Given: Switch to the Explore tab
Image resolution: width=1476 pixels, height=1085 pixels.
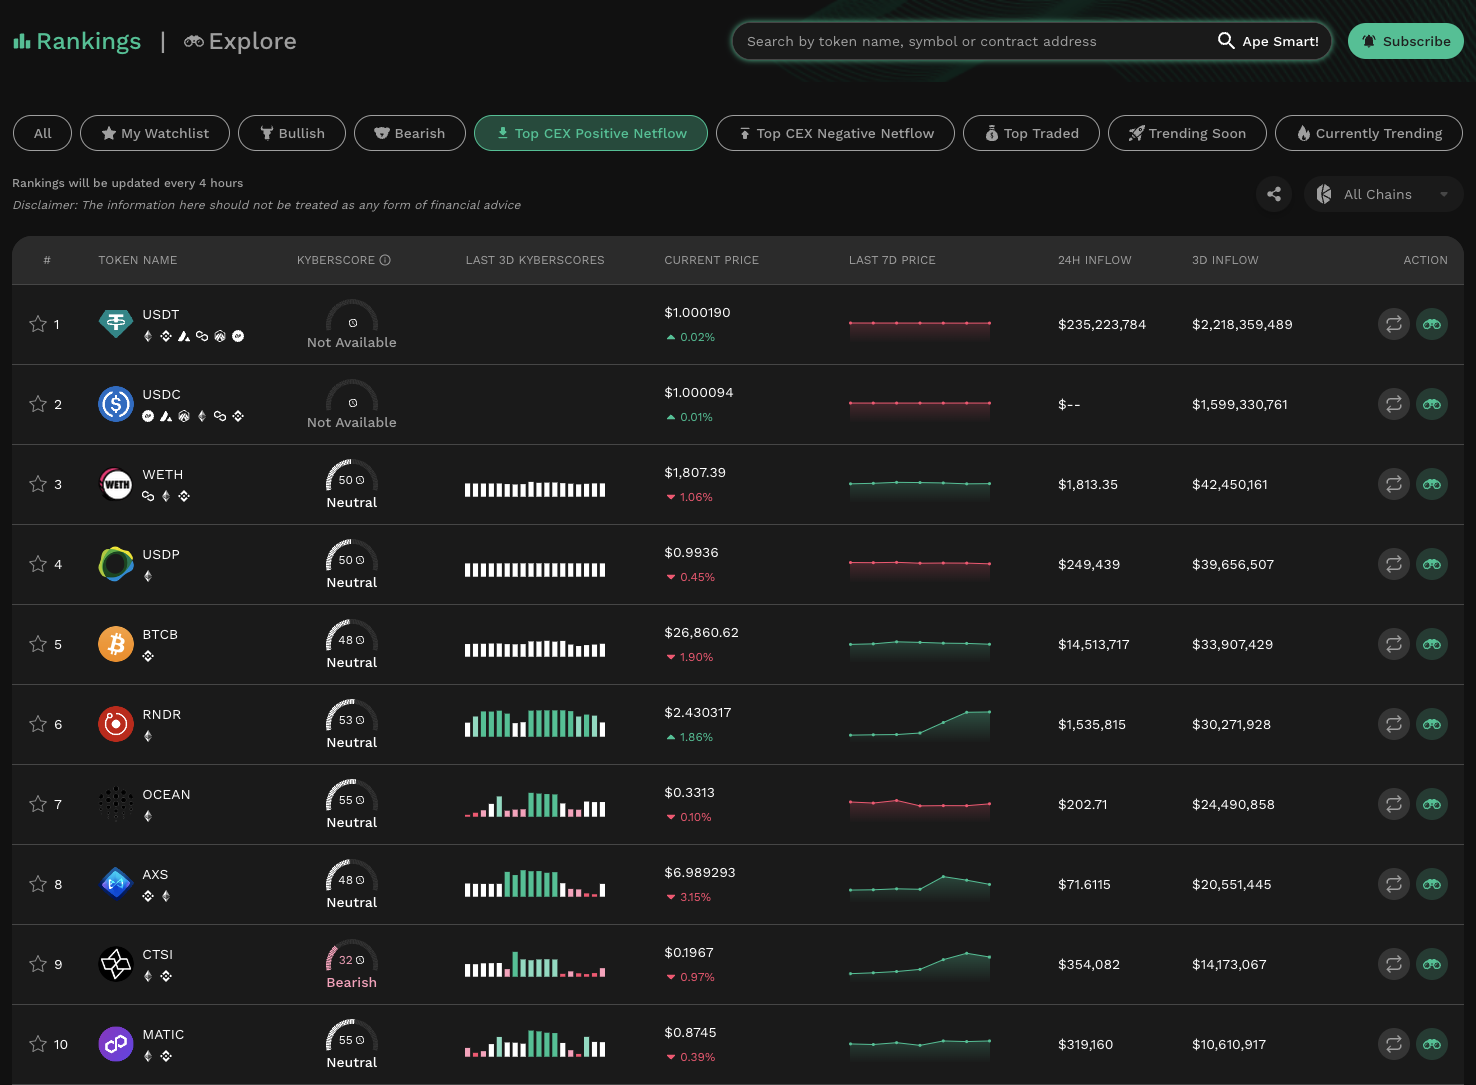Looking at the screenshot, I should 240,41.
